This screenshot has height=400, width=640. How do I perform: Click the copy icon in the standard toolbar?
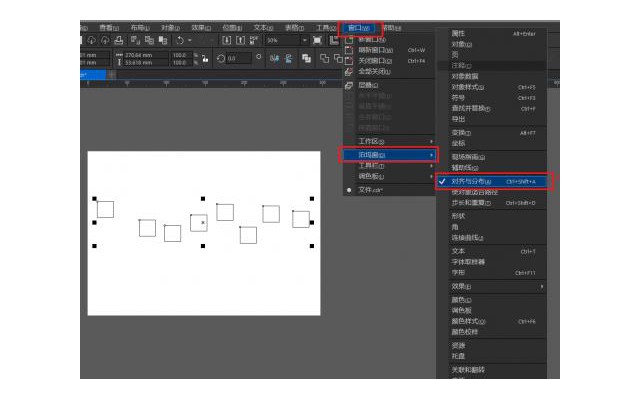coord(149,40)
